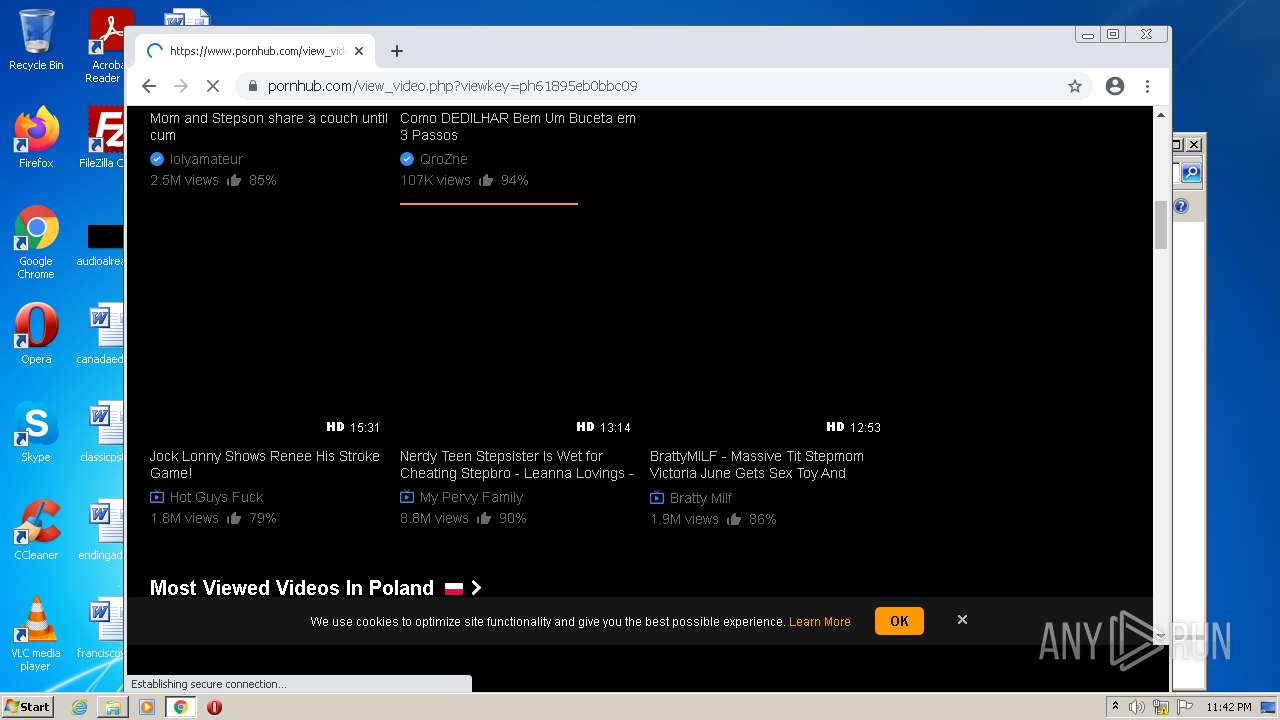Click the red Opera icon in the taskbar

click(214, 707)
